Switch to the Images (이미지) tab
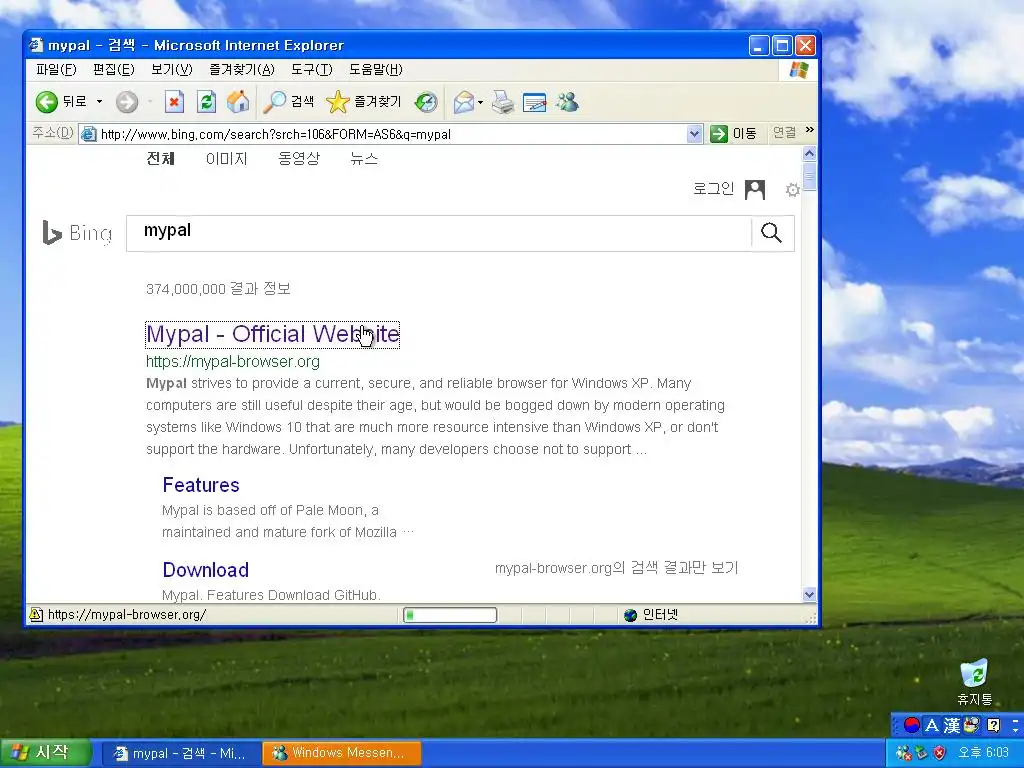 coord(227,159)
